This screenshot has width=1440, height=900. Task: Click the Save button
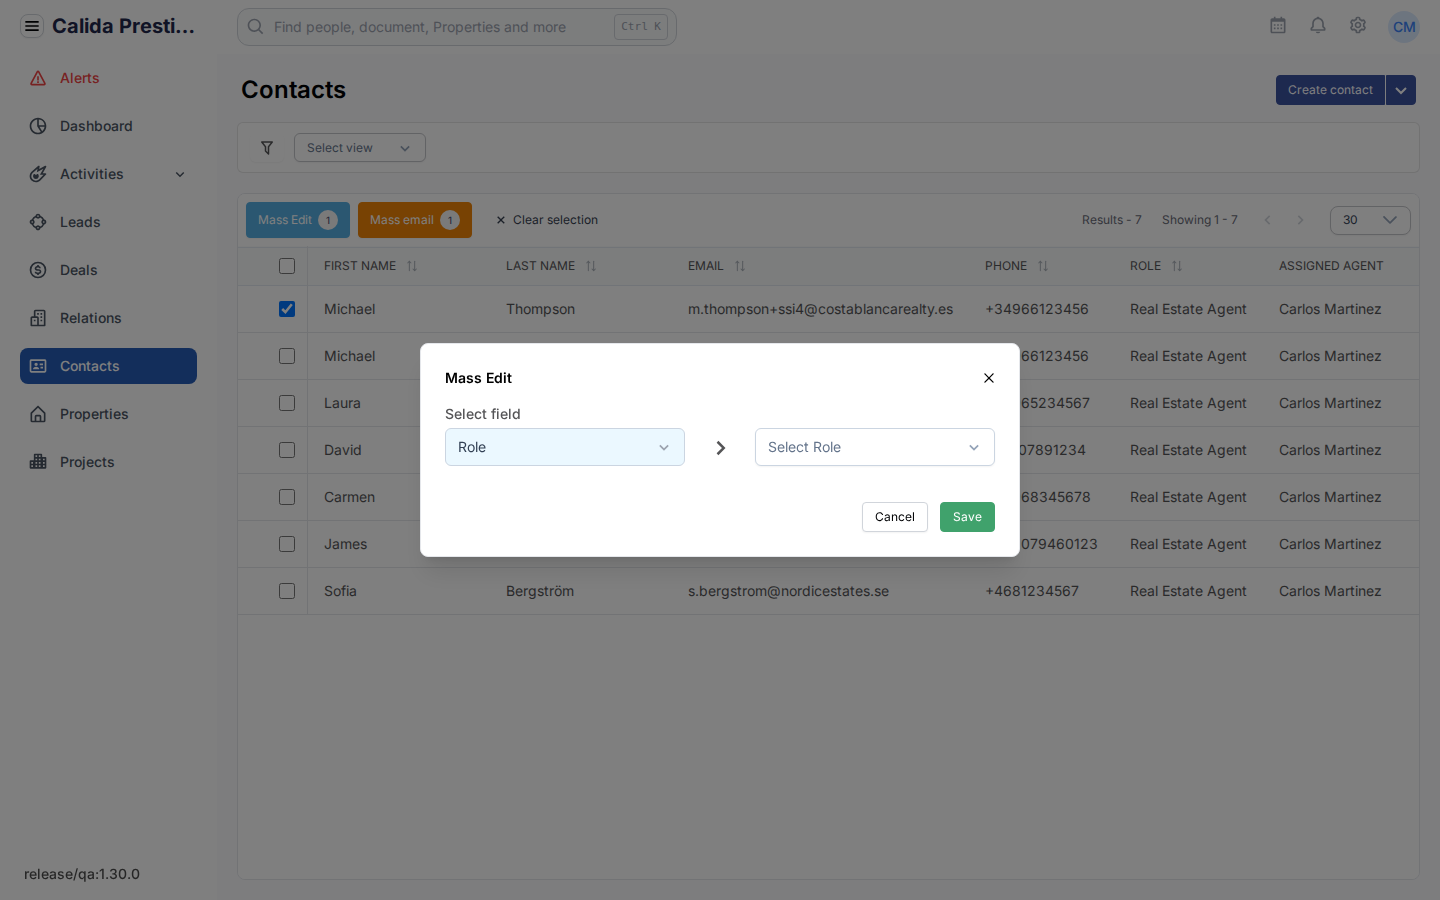click(x=967, y=517)
